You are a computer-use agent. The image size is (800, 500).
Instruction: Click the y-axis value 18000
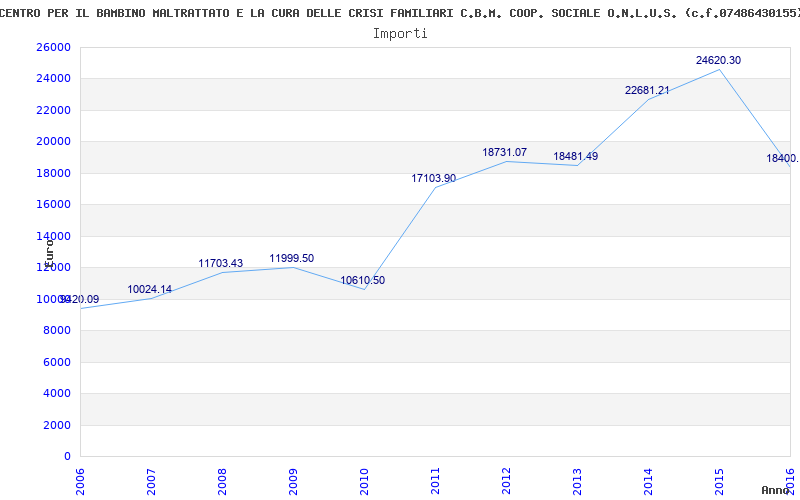[x=53, y=173]
